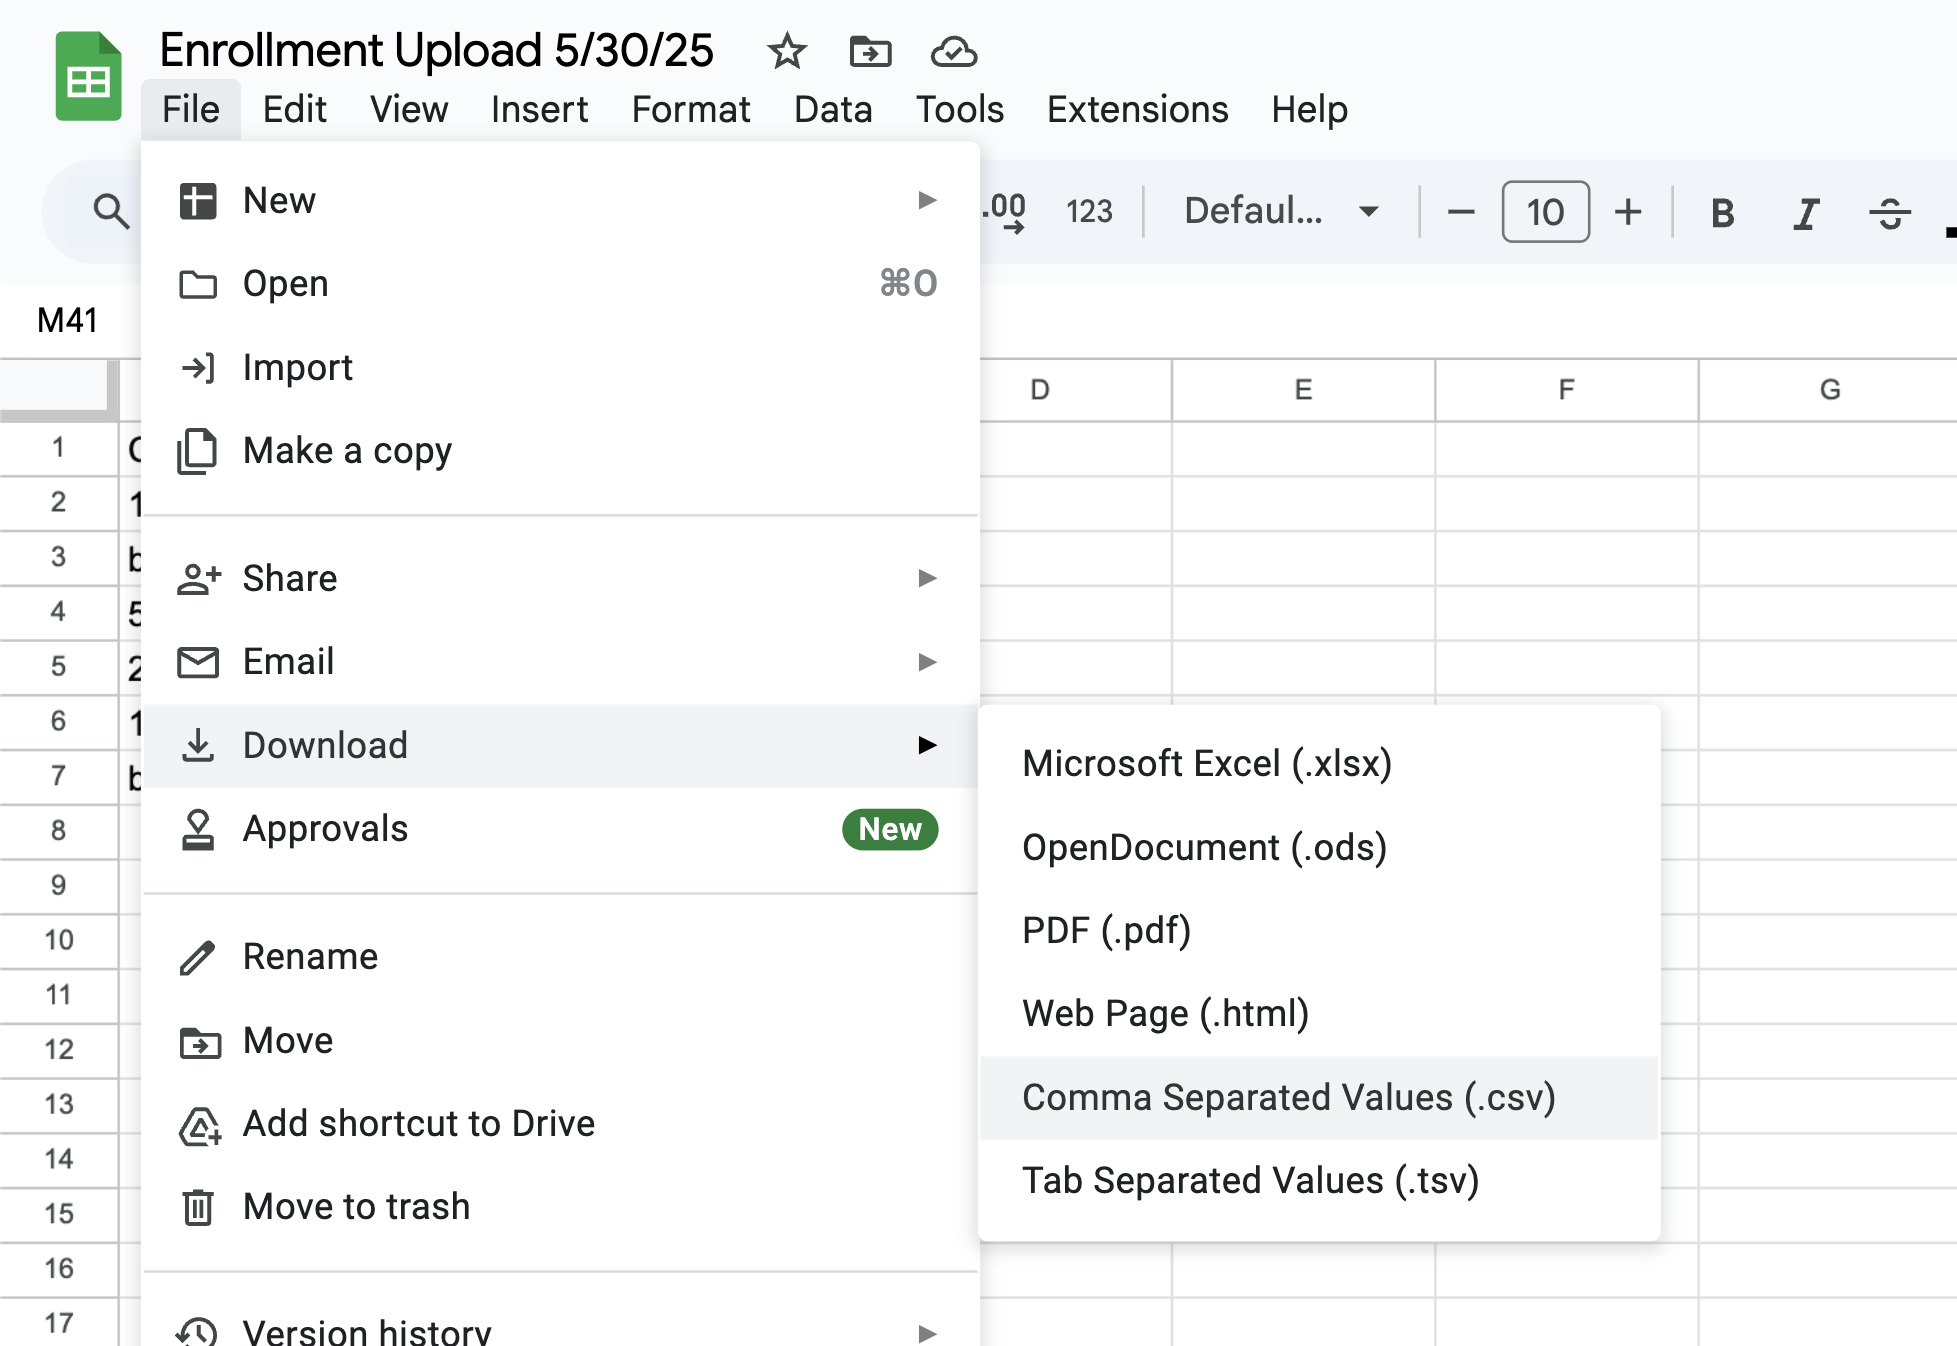
Task: Decrease font size with minus button
Action: [1461, 212]
